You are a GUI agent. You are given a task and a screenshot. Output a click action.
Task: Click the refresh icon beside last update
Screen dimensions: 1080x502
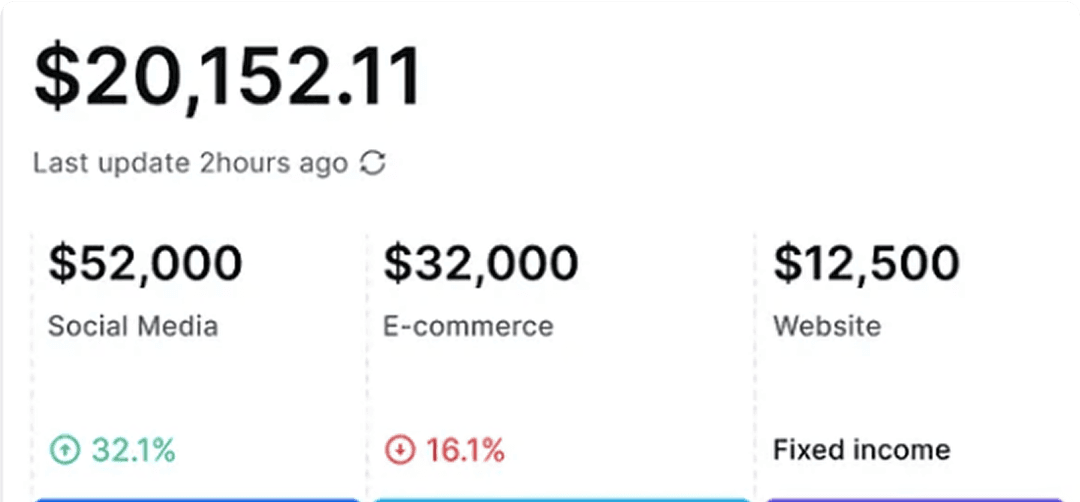tap(373, 163)
